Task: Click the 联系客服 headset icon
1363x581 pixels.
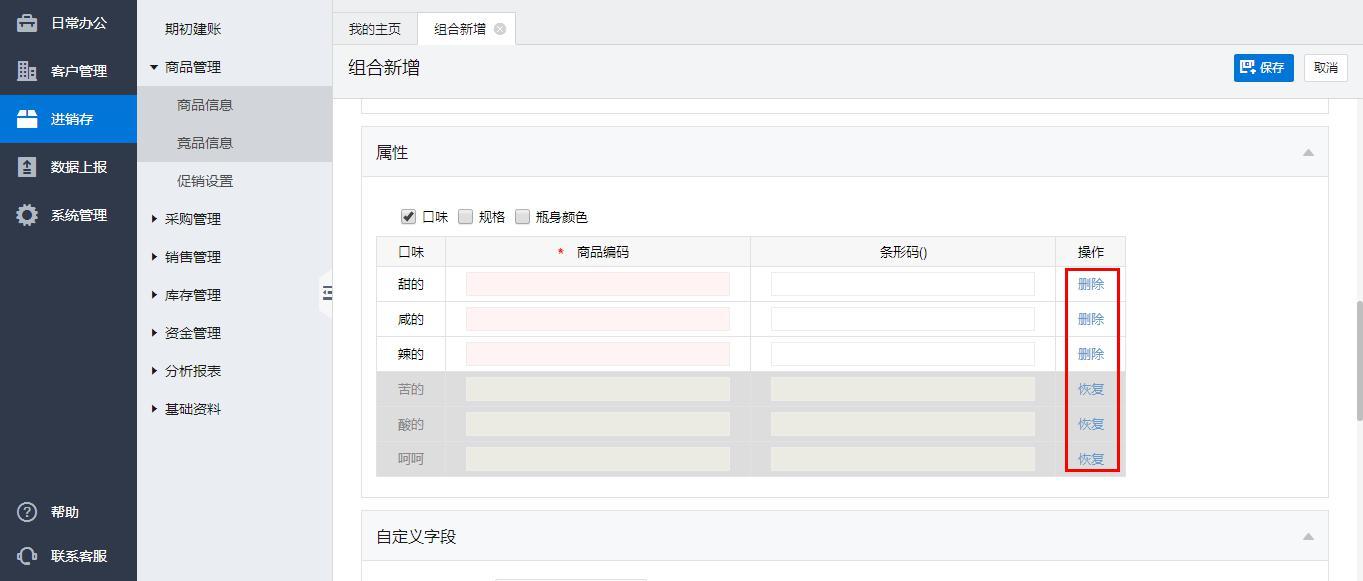Action: [27, 556]
